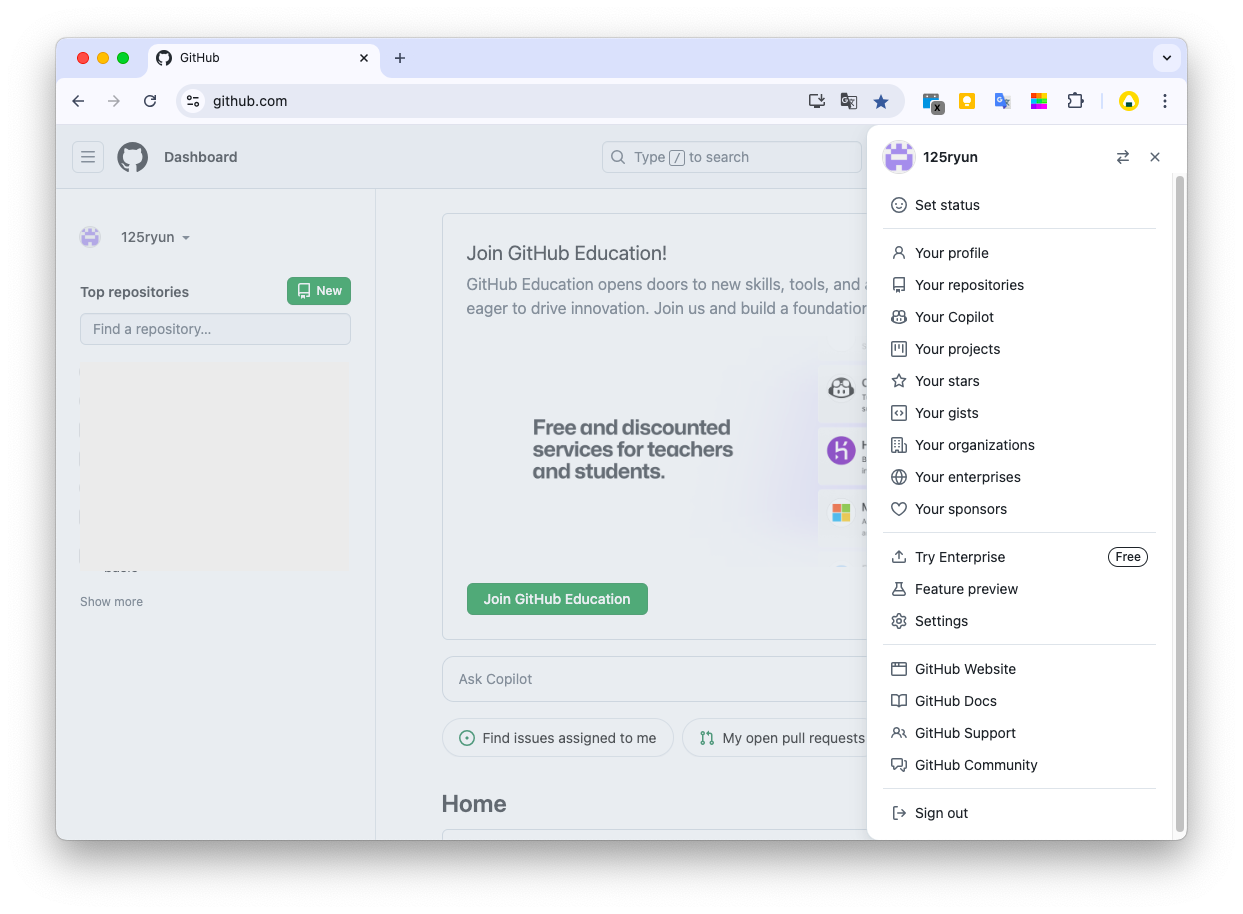Open the Chrome extensions puzzle icon
The image size is (1243, 914).
[x=1075, y=101]
